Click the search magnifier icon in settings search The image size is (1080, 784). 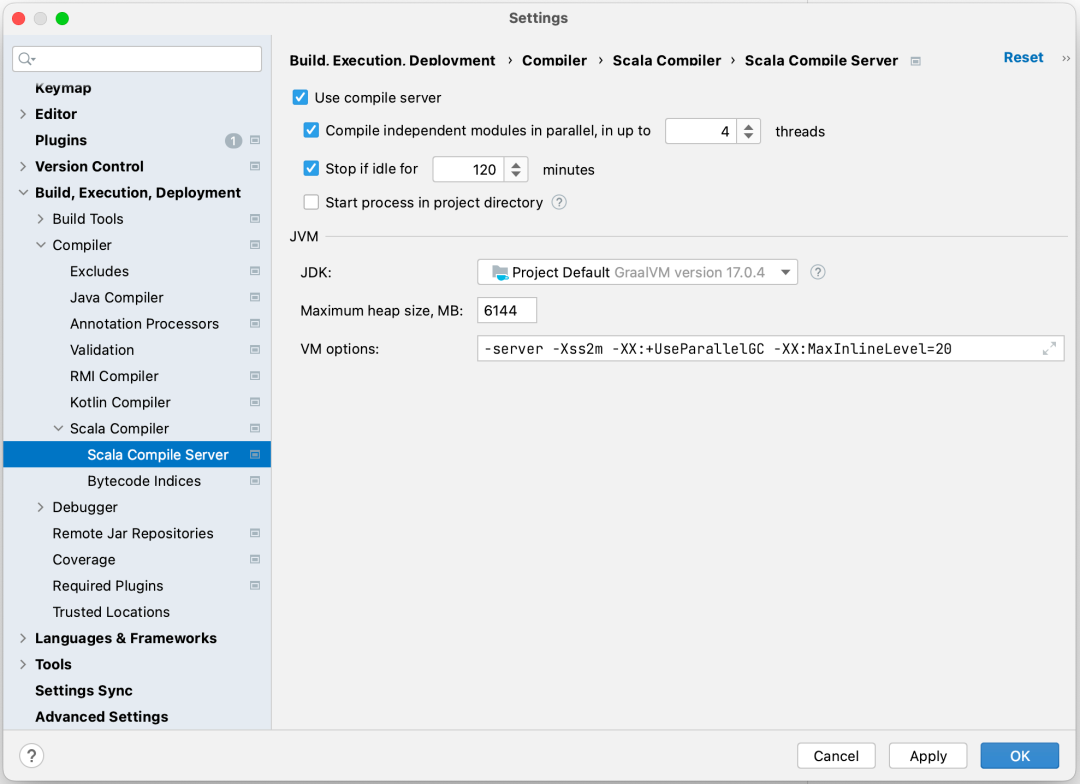[x=26, y=59]
